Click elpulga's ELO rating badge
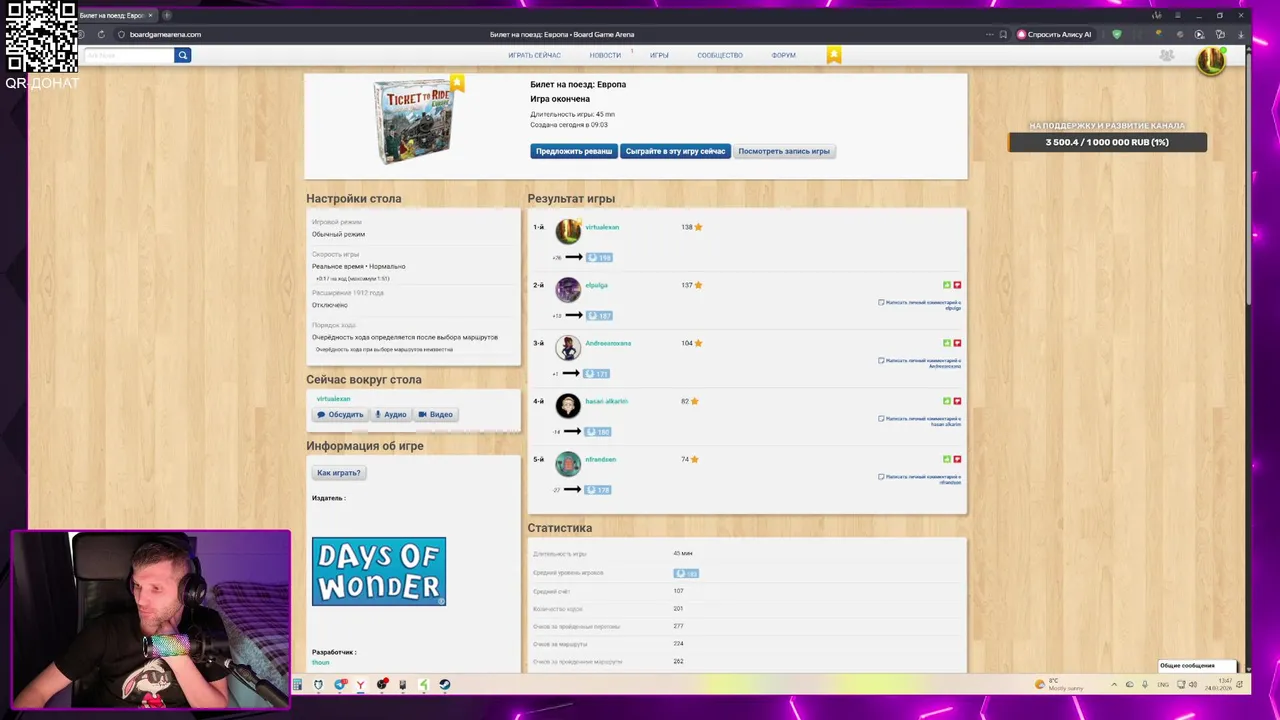This screenshot has height=720, width=1280. 599,315
